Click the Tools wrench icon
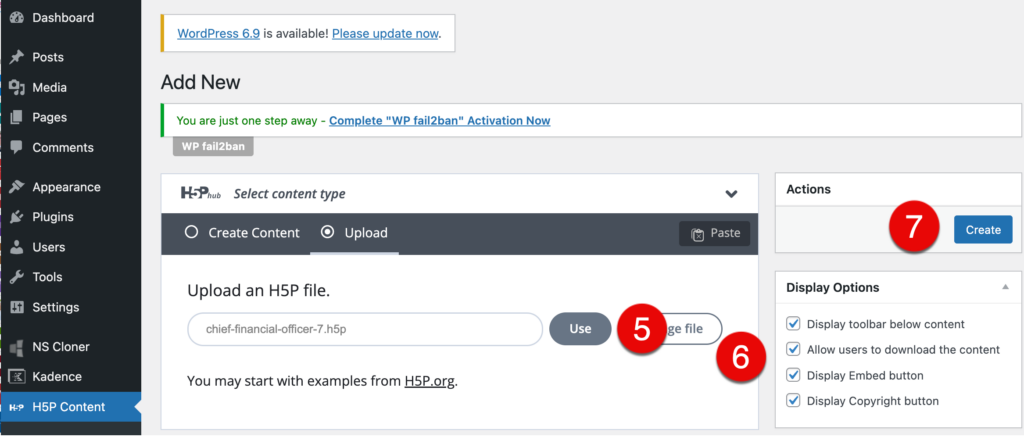Image resolution: width=1024 pixels, height=437 pixels. coord(16,277)
